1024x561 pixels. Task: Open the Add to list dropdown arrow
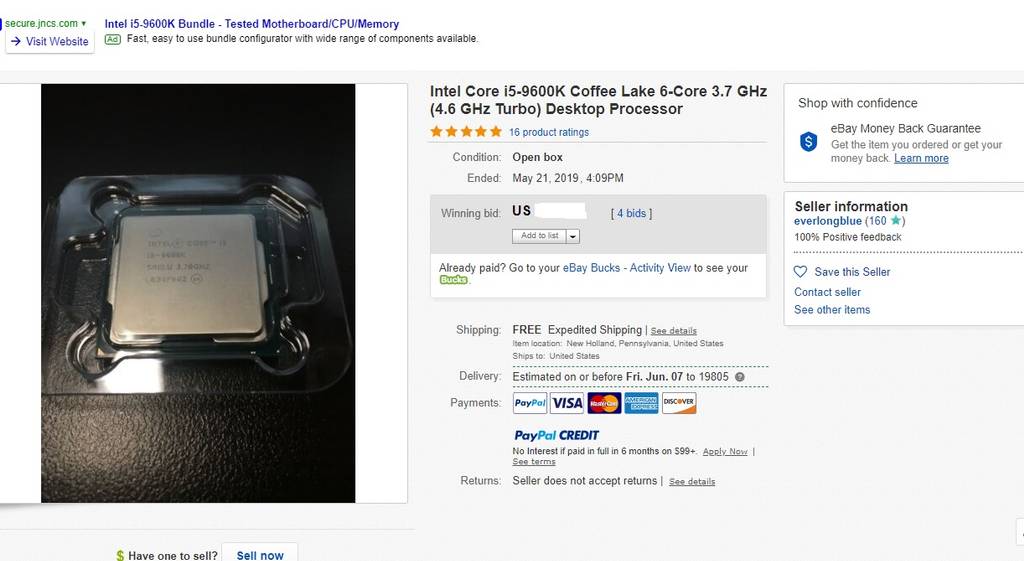point(573,236)
